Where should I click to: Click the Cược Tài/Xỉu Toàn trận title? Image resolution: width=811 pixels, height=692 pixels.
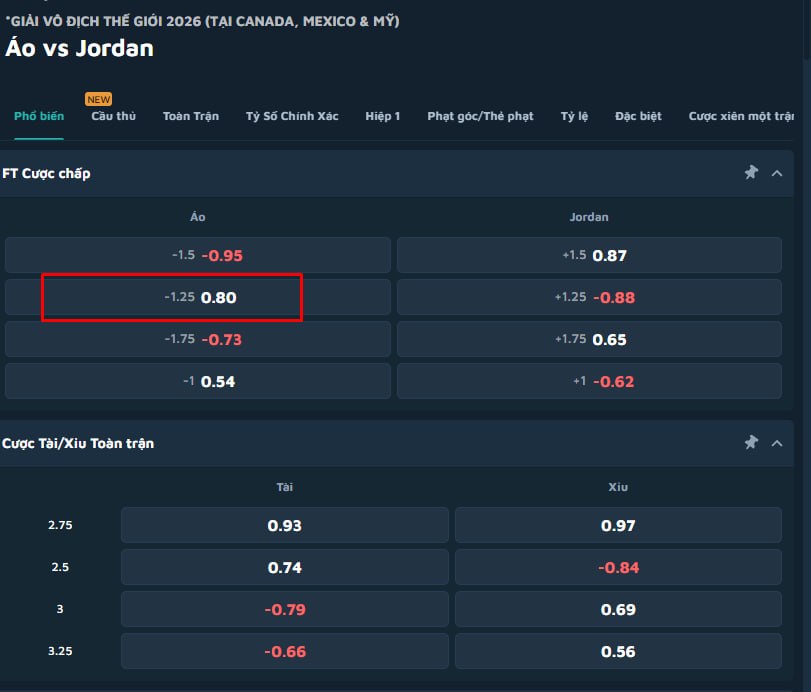78,443
